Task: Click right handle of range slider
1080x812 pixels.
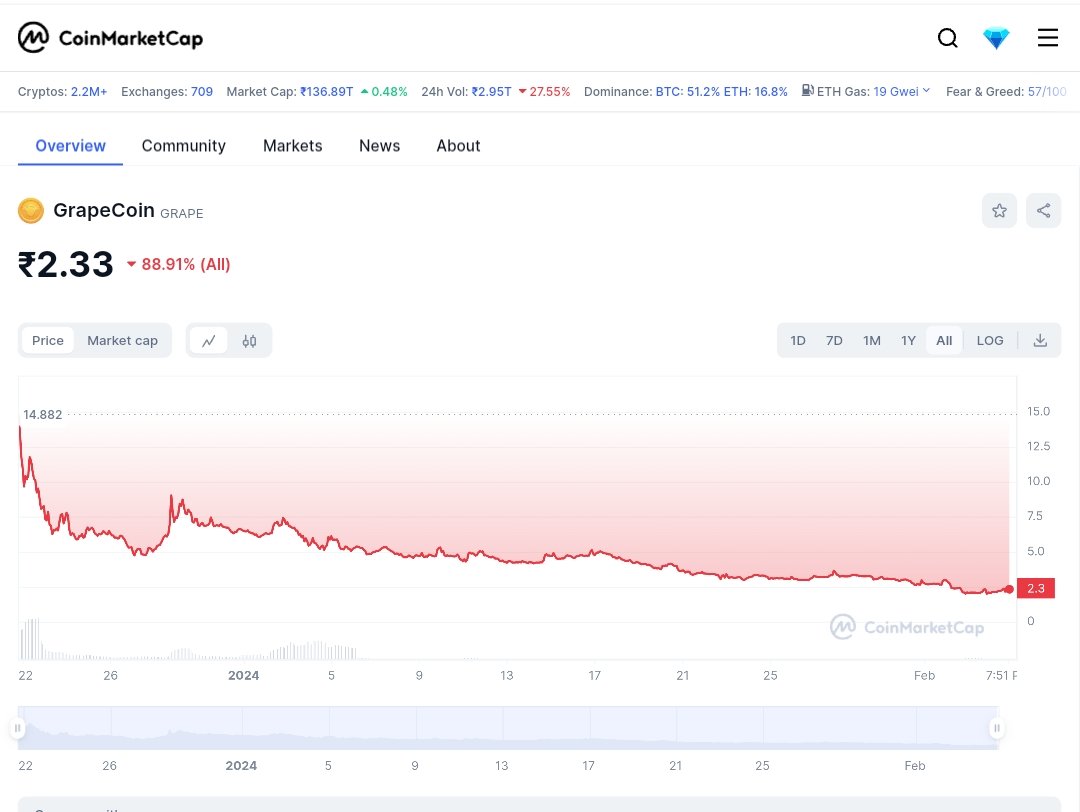Action: click(997, 728)
